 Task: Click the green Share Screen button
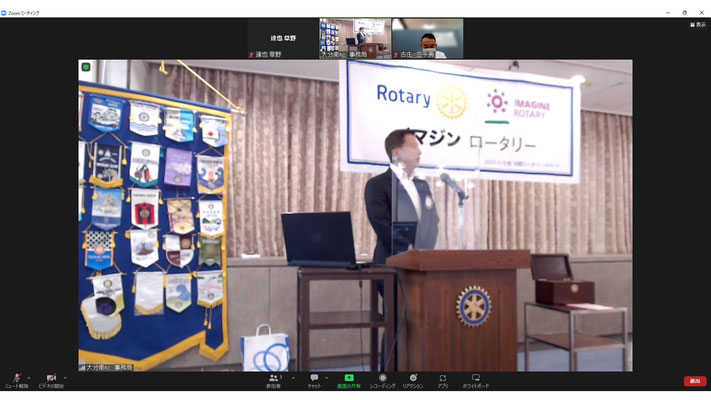click(349, 381)
